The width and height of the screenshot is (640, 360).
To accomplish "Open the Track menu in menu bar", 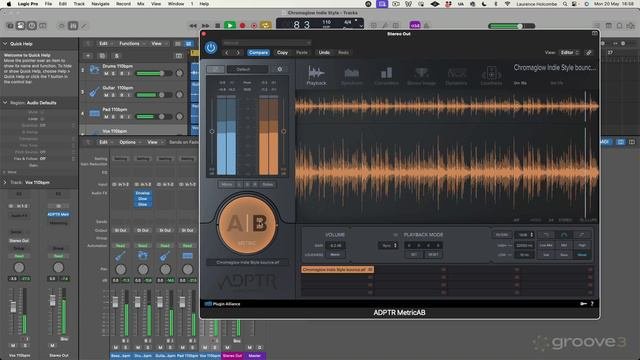I will pos(79,4).
